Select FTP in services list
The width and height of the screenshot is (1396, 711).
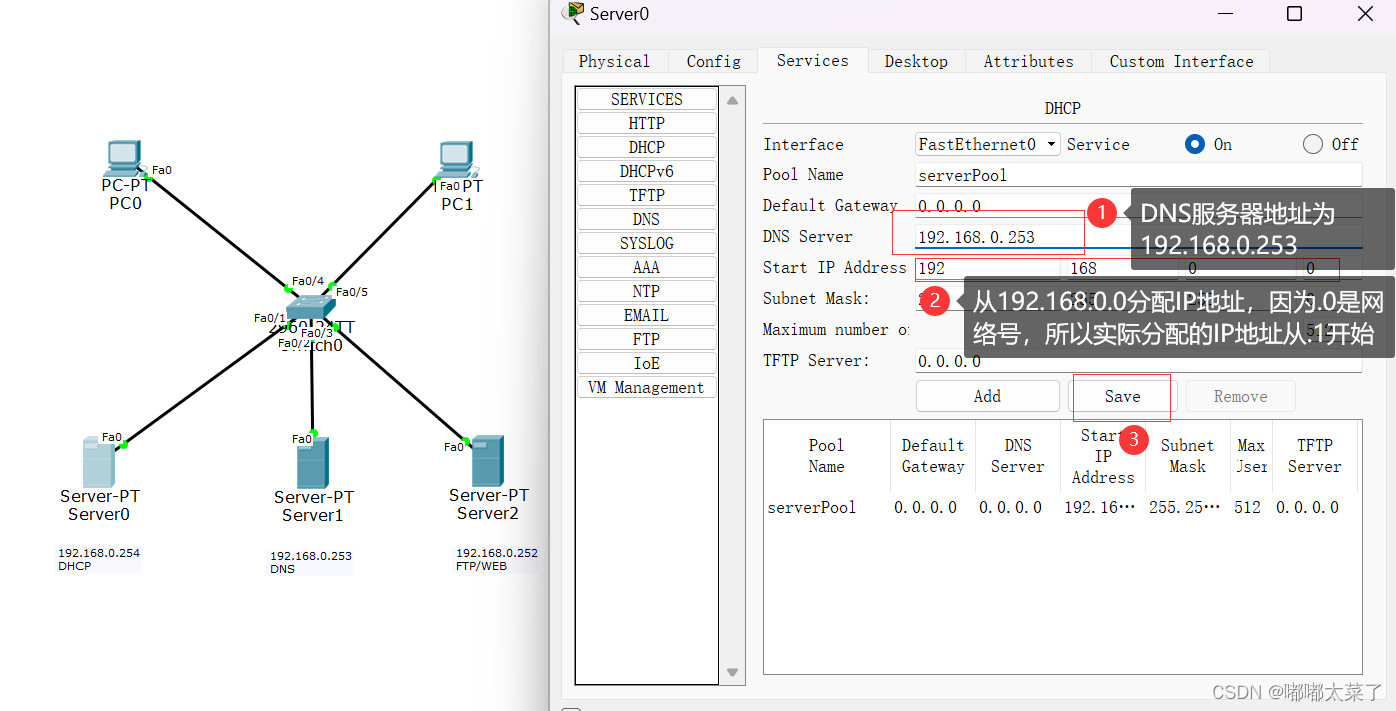click(647, 339)
